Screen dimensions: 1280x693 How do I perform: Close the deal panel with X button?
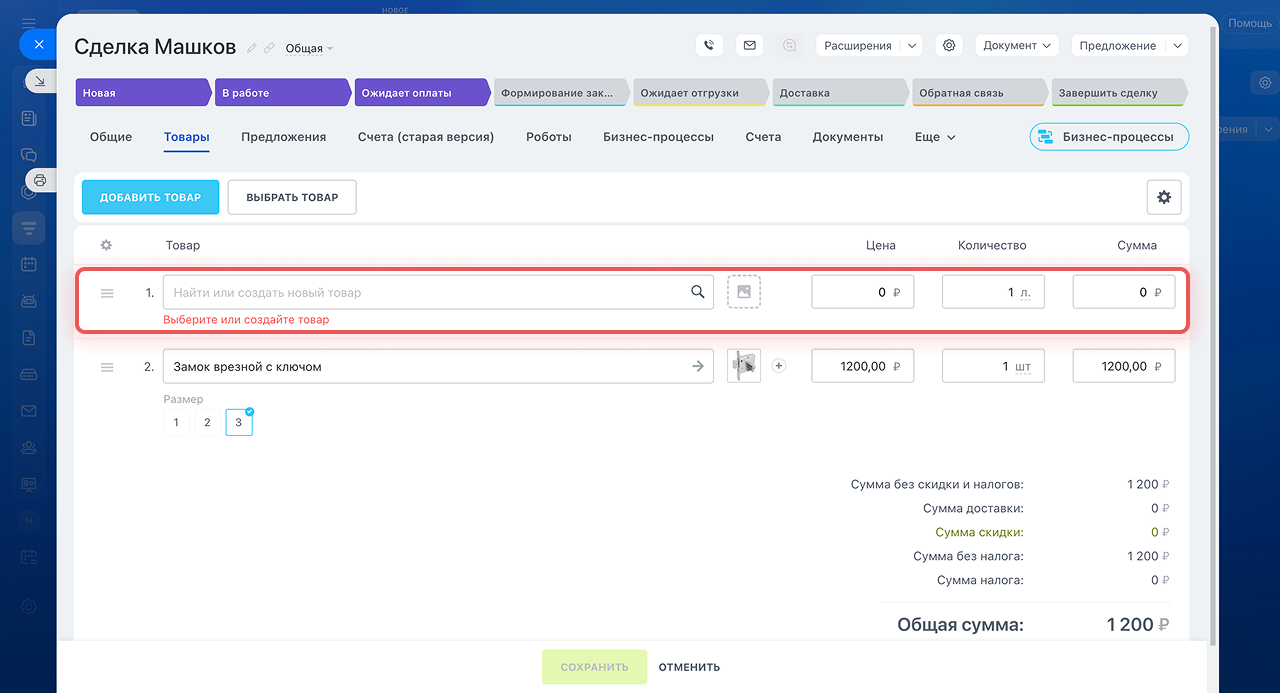(x=38, y=45)
